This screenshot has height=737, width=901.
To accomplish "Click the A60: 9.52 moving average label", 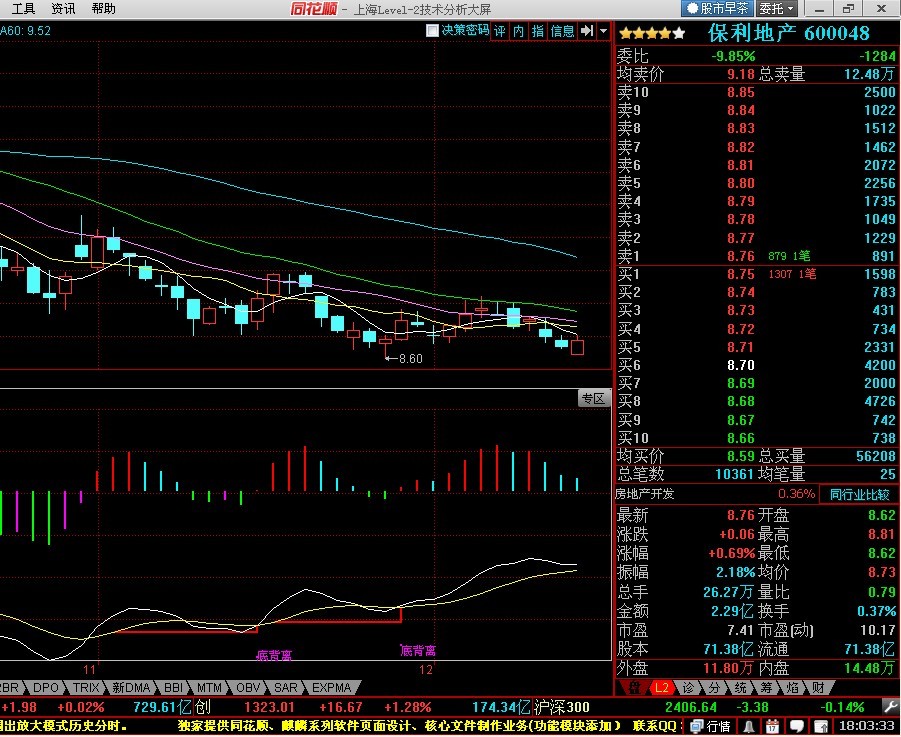I will tap(25, 30).
